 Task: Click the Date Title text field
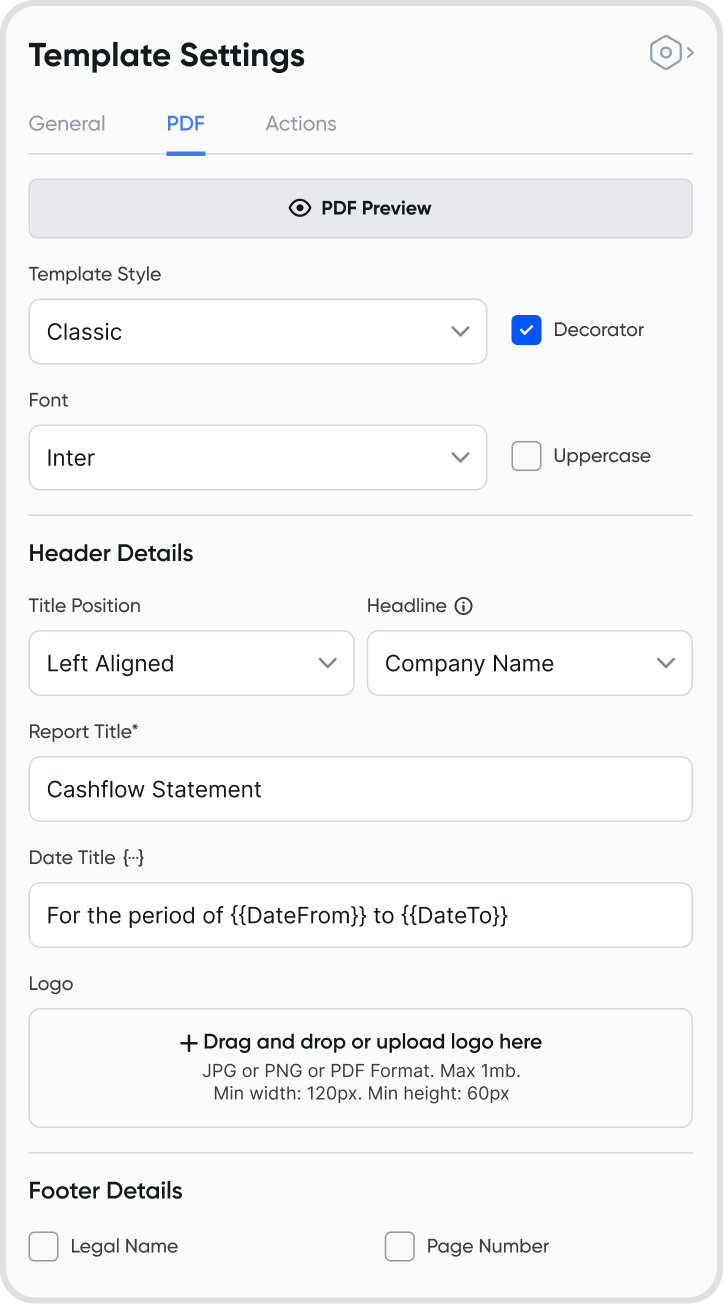pyautogui.click(x=360, y=915)
